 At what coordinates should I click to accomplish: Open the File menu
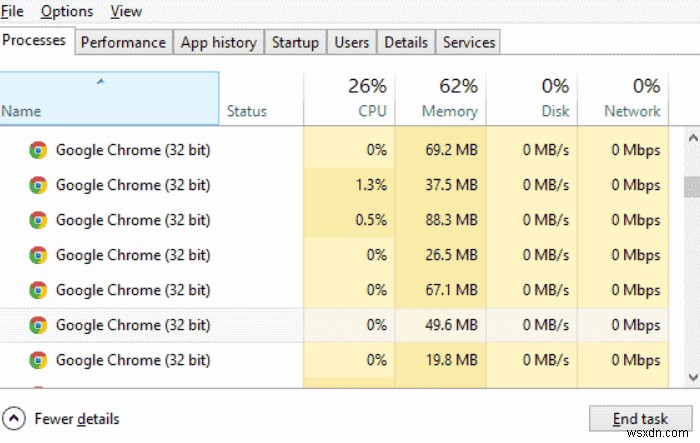click(12, 11)
